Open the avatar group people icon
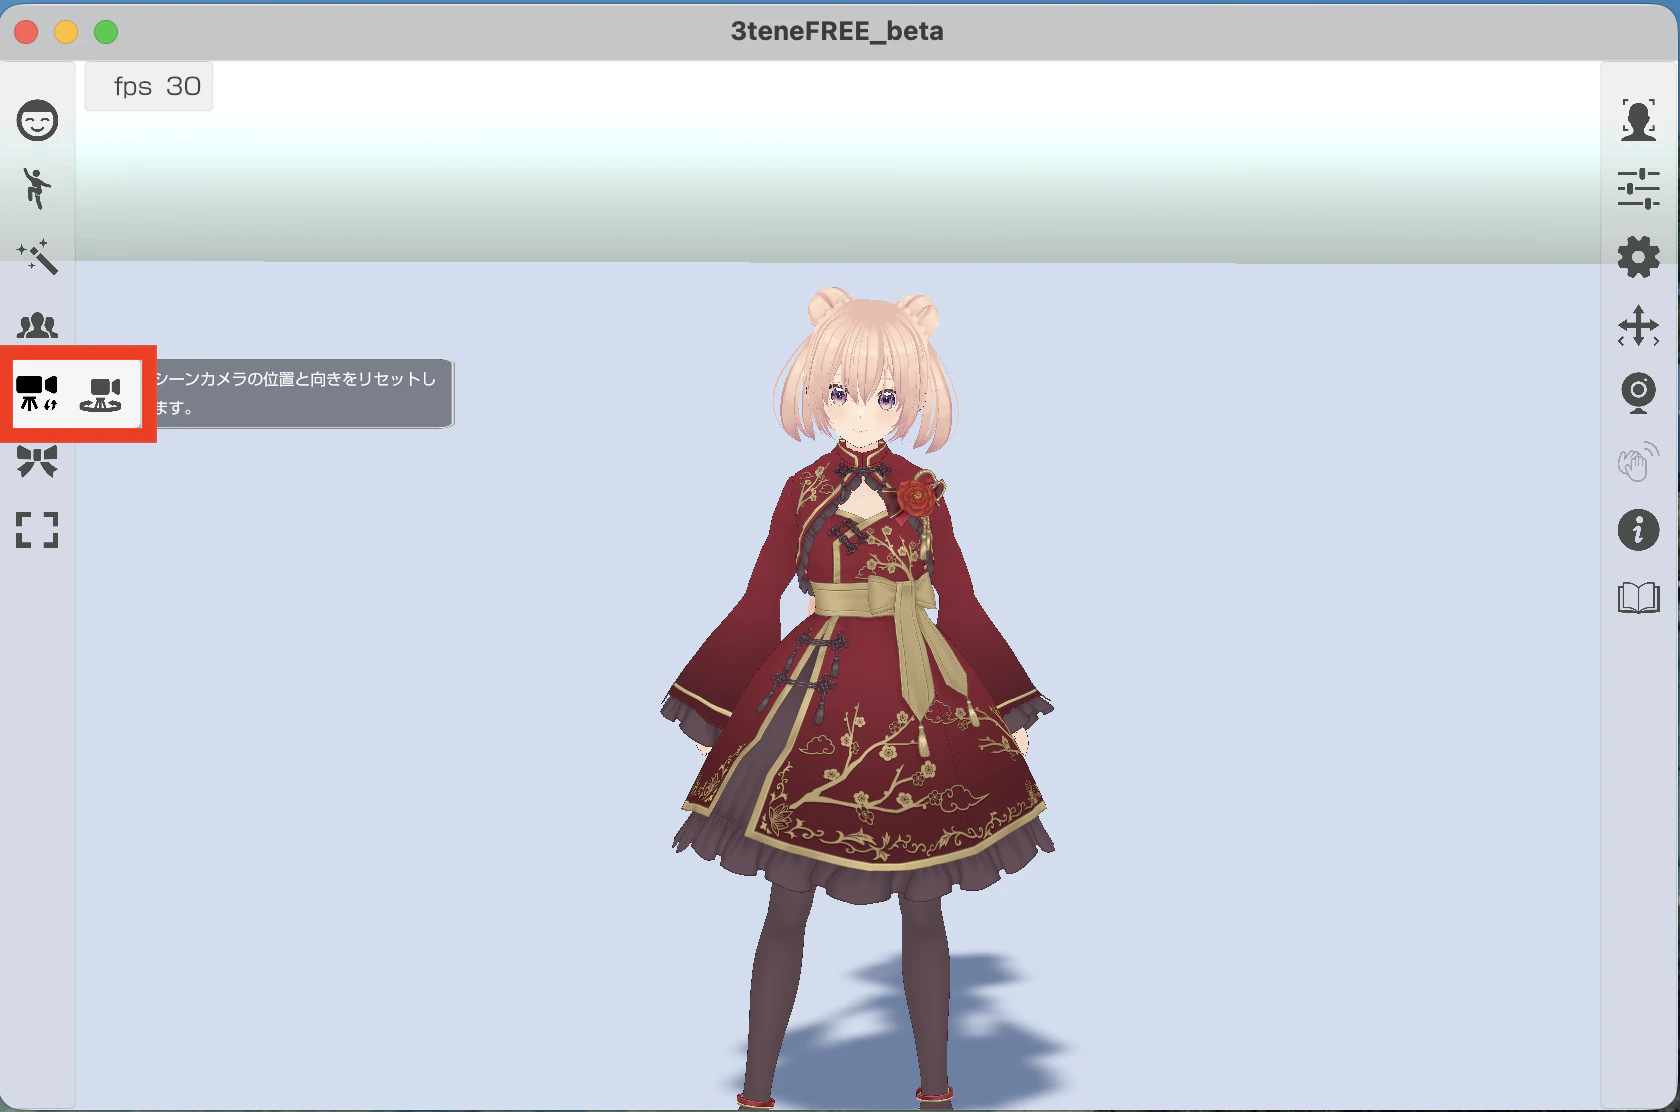Viewport: 1680px width, 1112px height. 37,325
